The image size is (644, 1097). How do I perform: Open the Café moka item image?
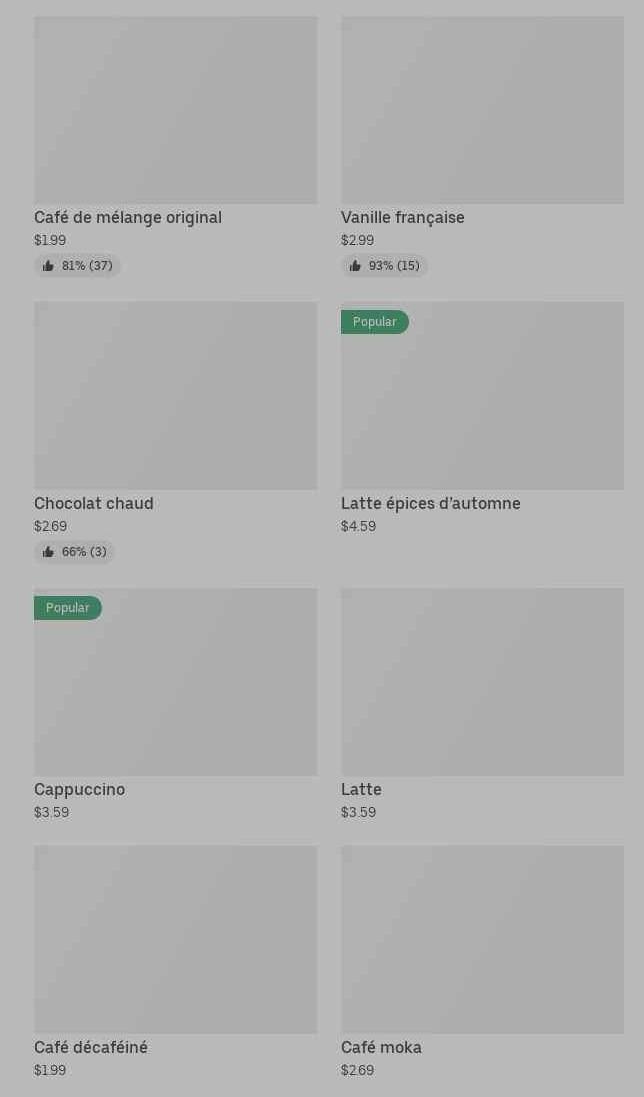pos(482,940)
